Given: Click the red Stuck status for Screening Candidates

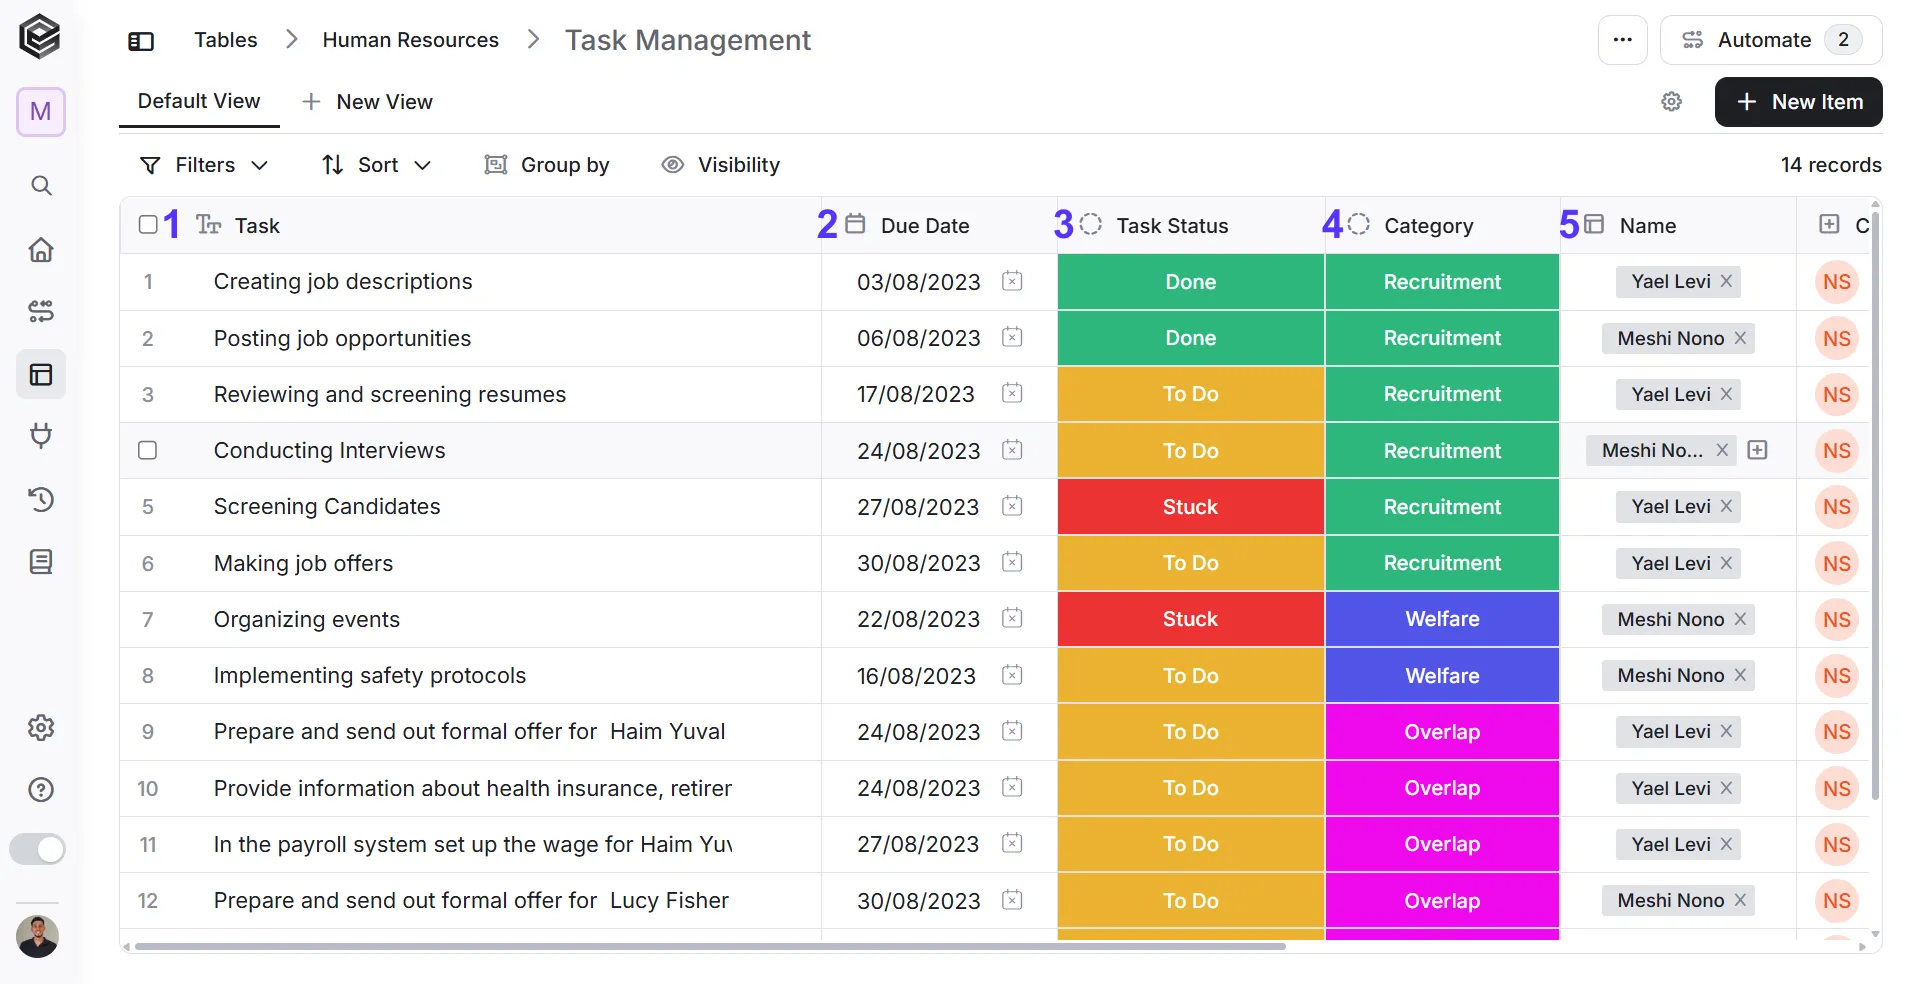Looking at the screenshot, I should pyautogui.click(x=1190, y=507).
